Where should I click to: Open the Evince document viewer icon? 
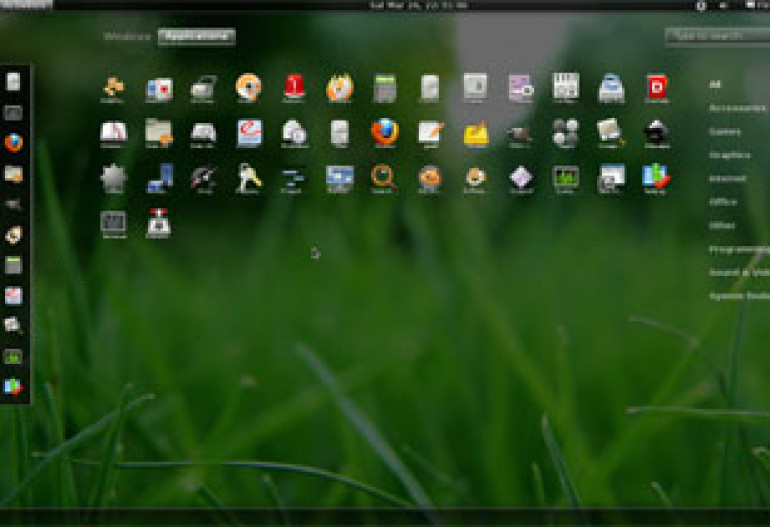pyautogui.click(x=249, y=133)
